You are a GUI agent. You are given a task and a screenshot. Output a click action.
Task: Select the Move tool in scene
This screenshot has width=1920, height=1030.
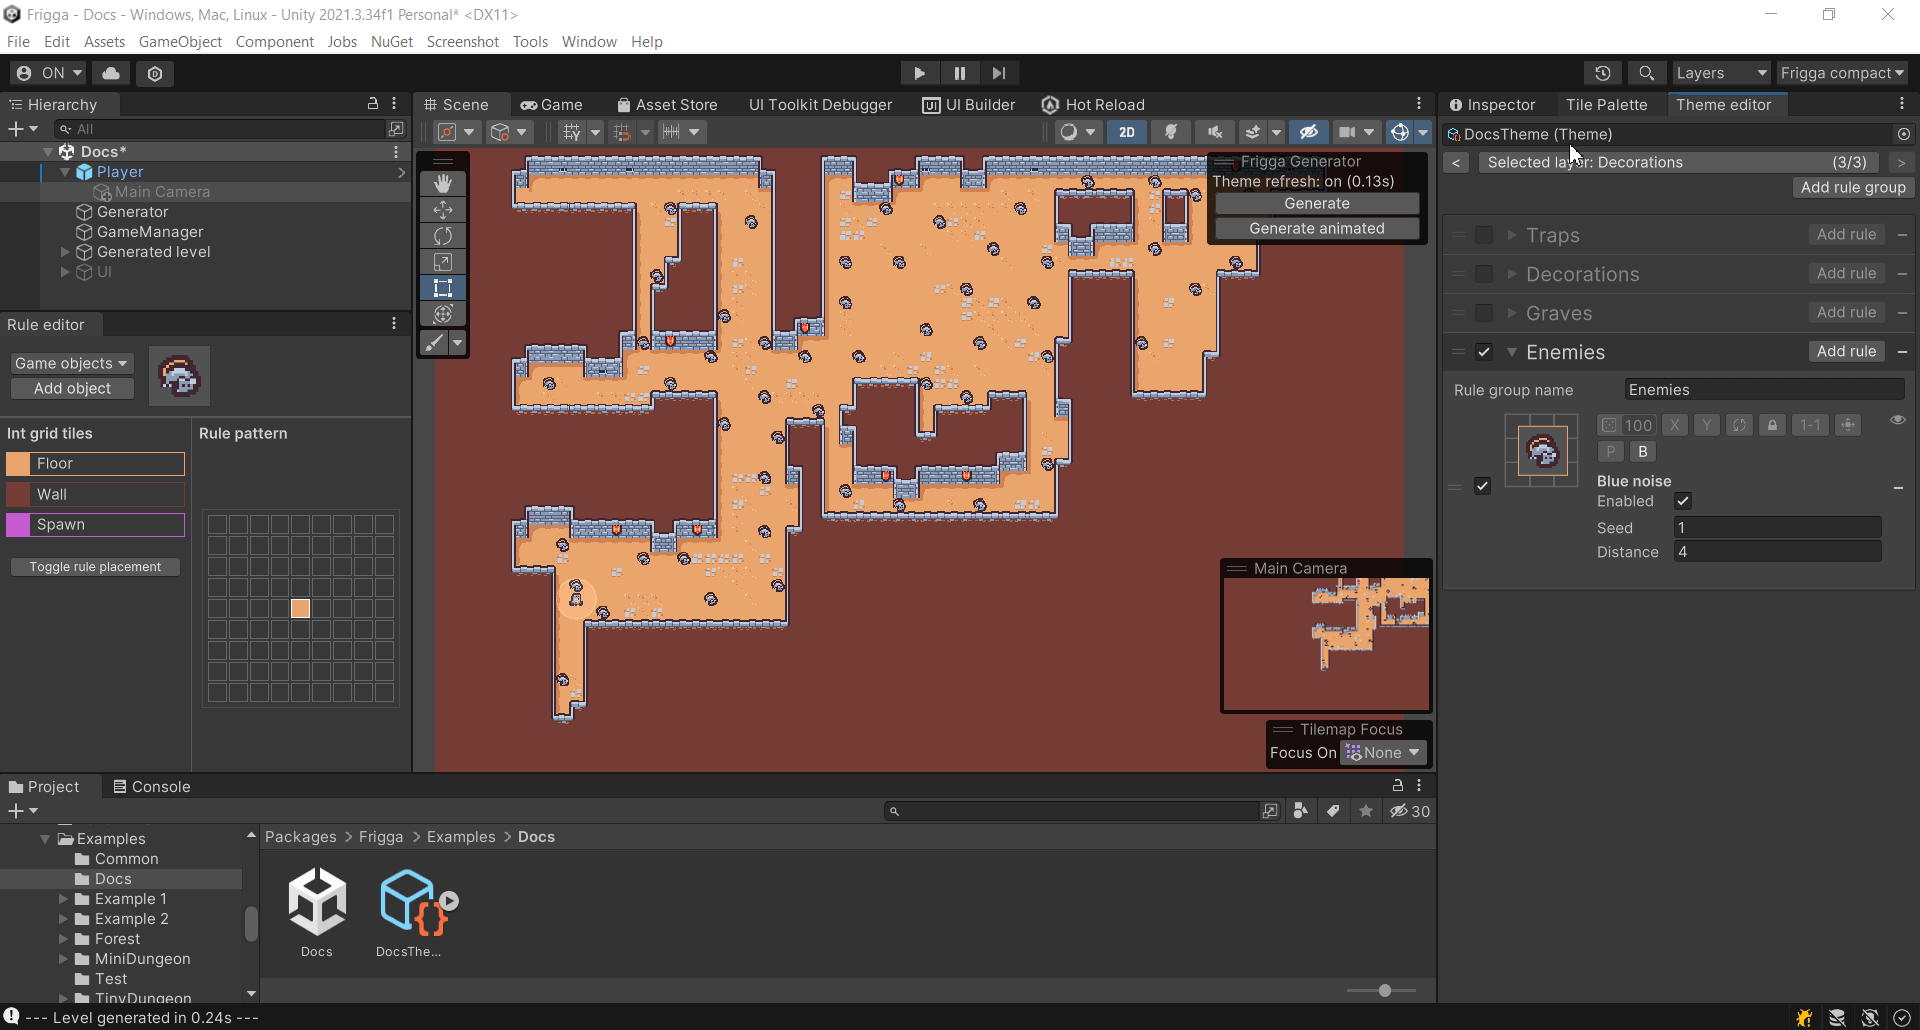point(443,209)
